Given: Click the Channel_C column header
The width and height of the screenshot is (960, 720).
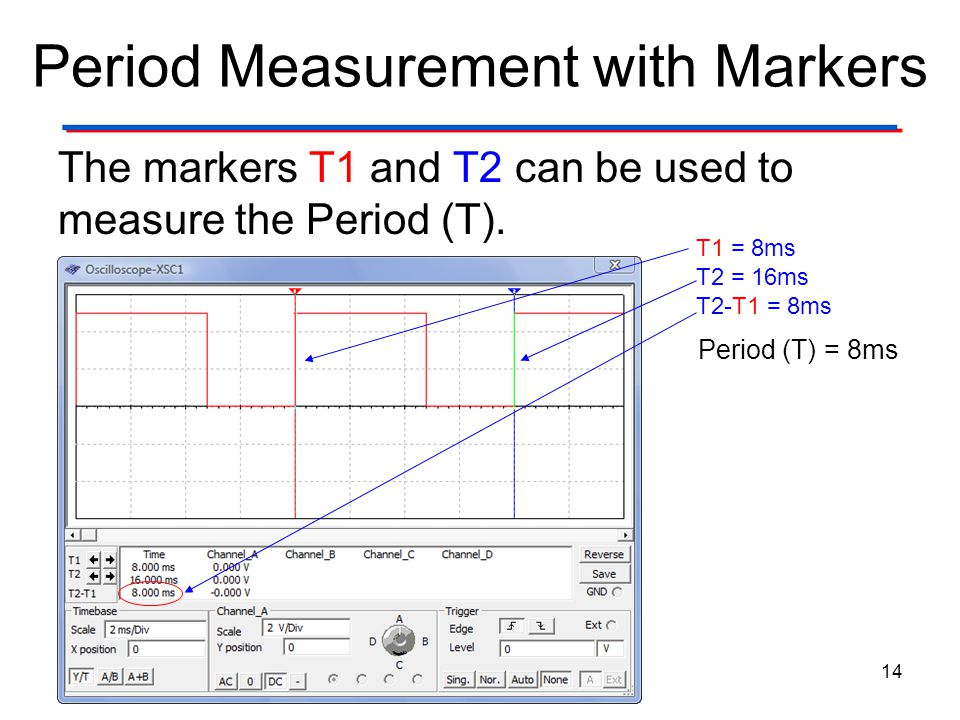Looking at the screenshot, I should pos(389,554).
